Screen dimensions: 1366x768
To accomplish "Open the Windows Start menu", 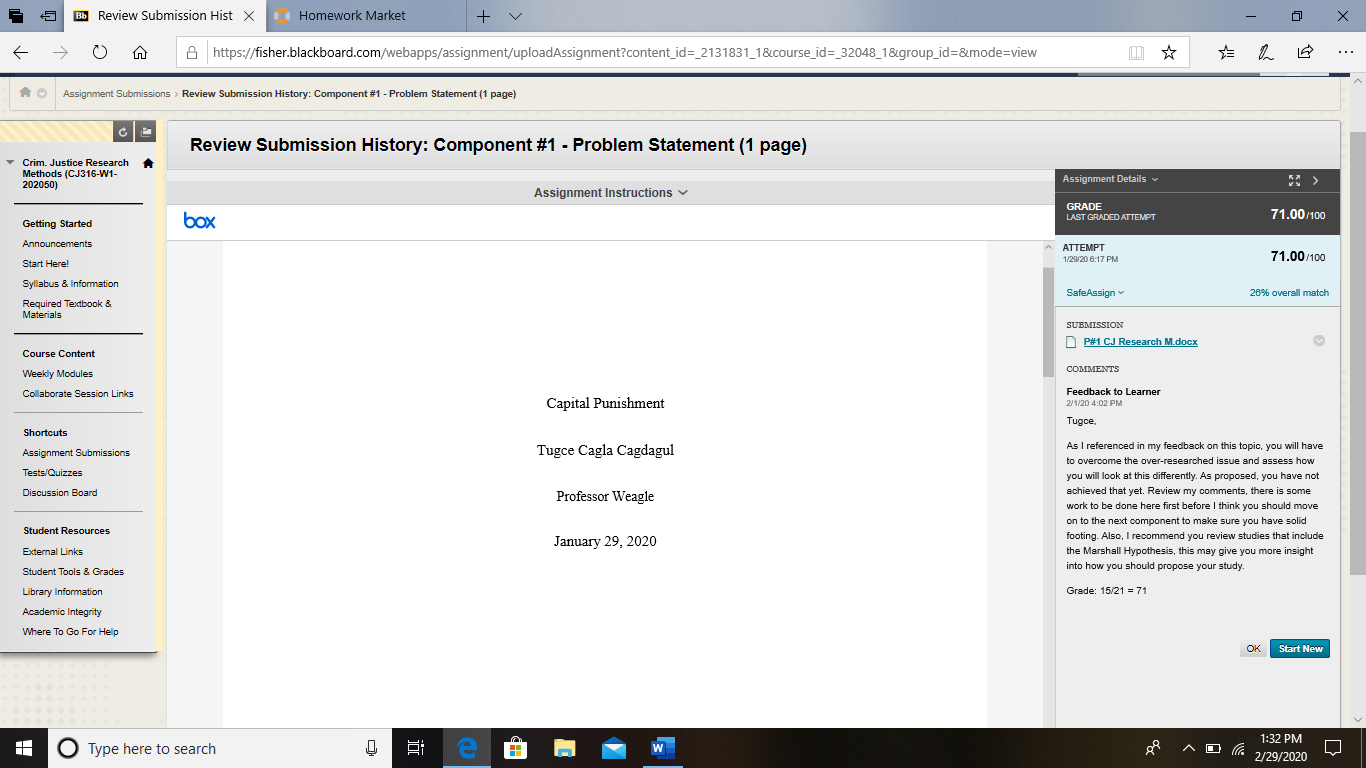I will coord(23,748).
